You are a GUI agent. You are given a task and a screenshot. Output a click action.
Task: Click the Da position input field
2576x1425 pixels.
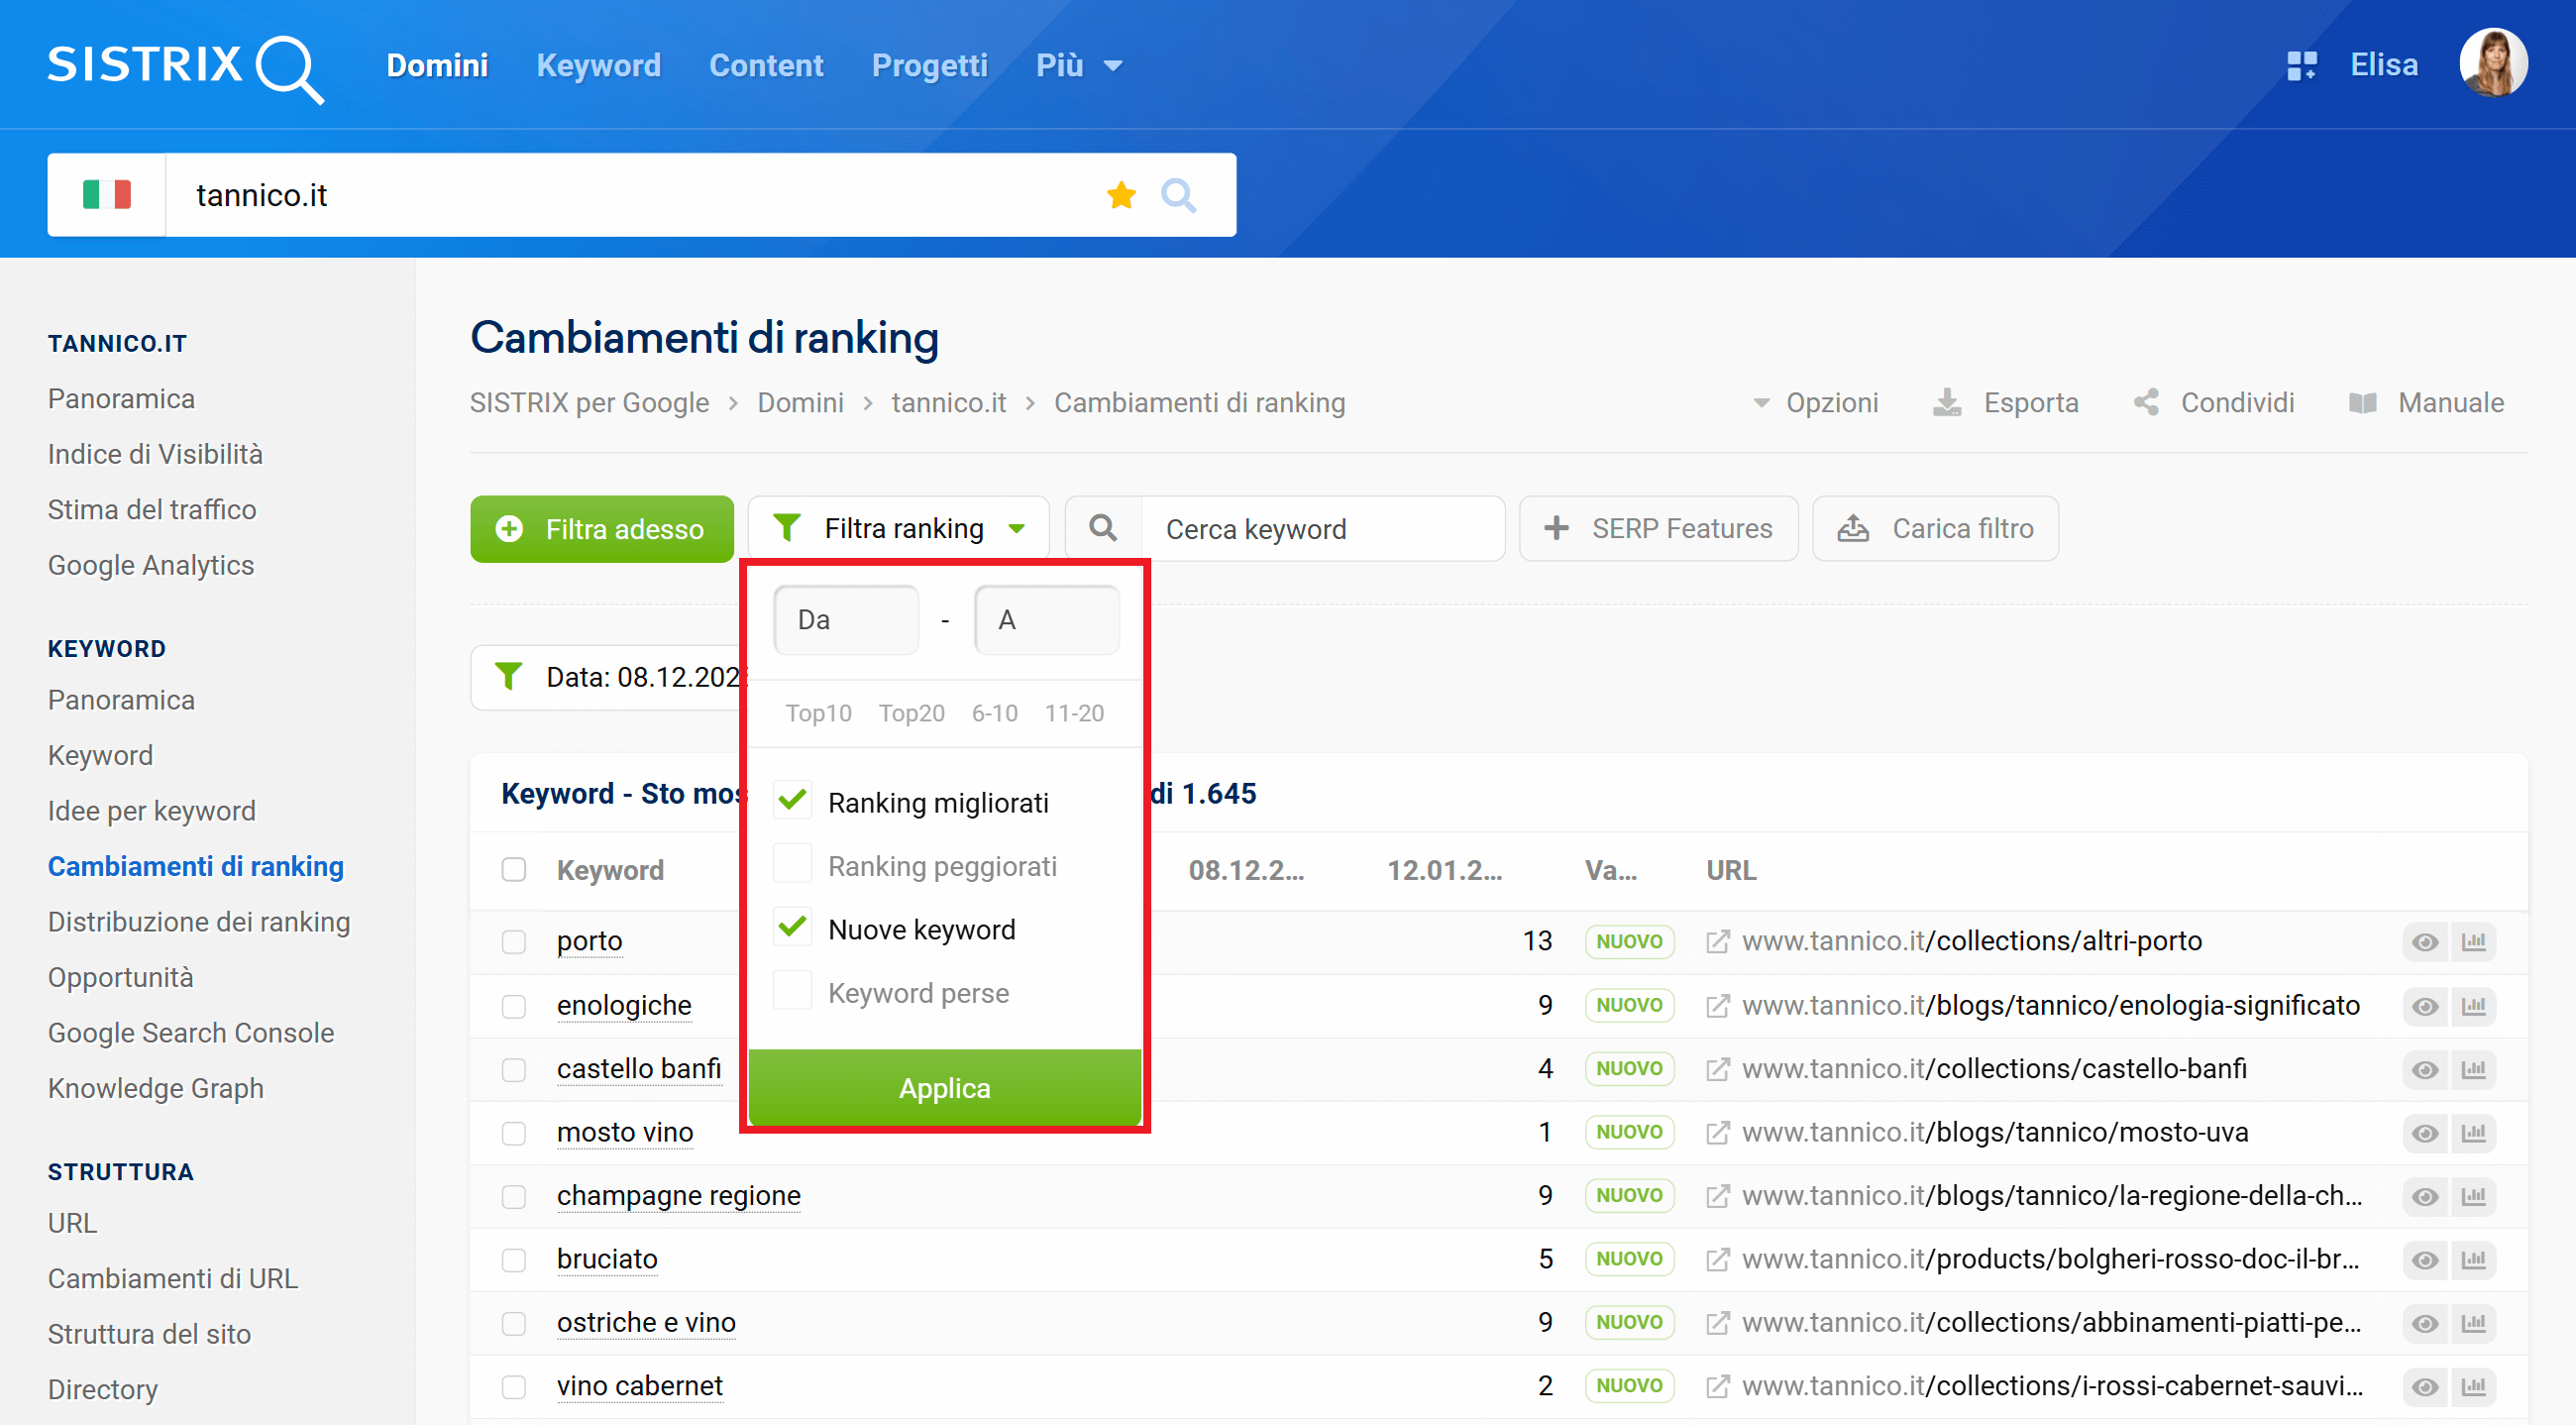[x=845, y=620]
